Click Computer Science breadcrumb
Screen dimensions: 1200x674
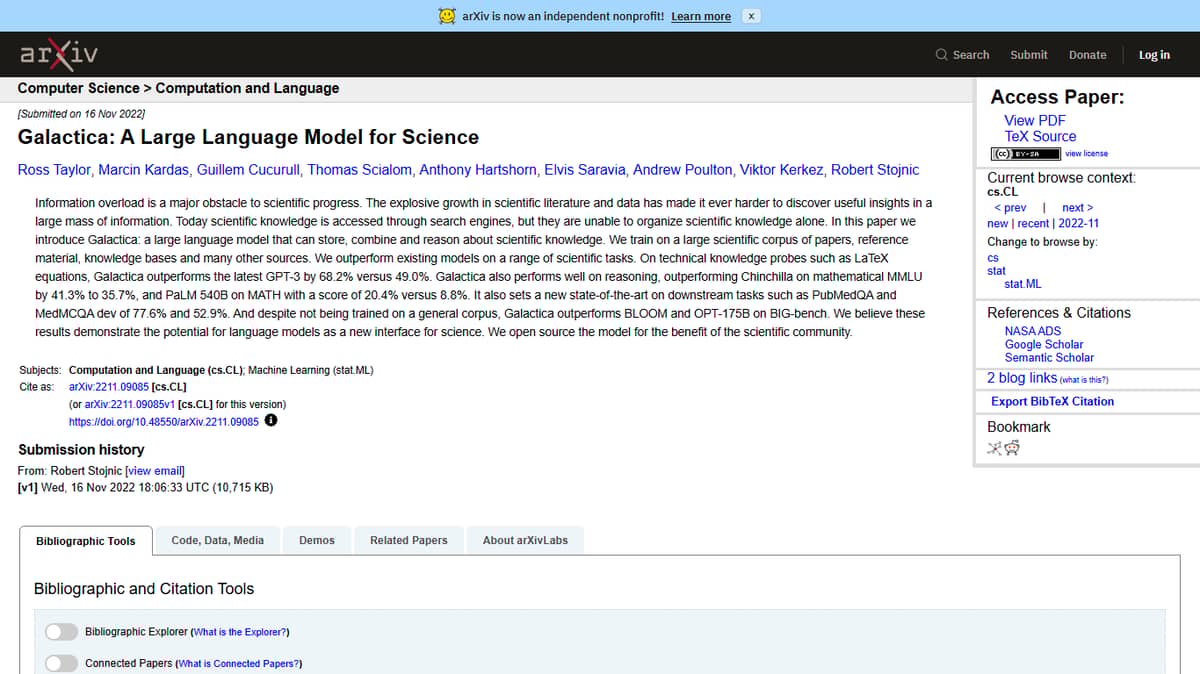coord(79,88)
